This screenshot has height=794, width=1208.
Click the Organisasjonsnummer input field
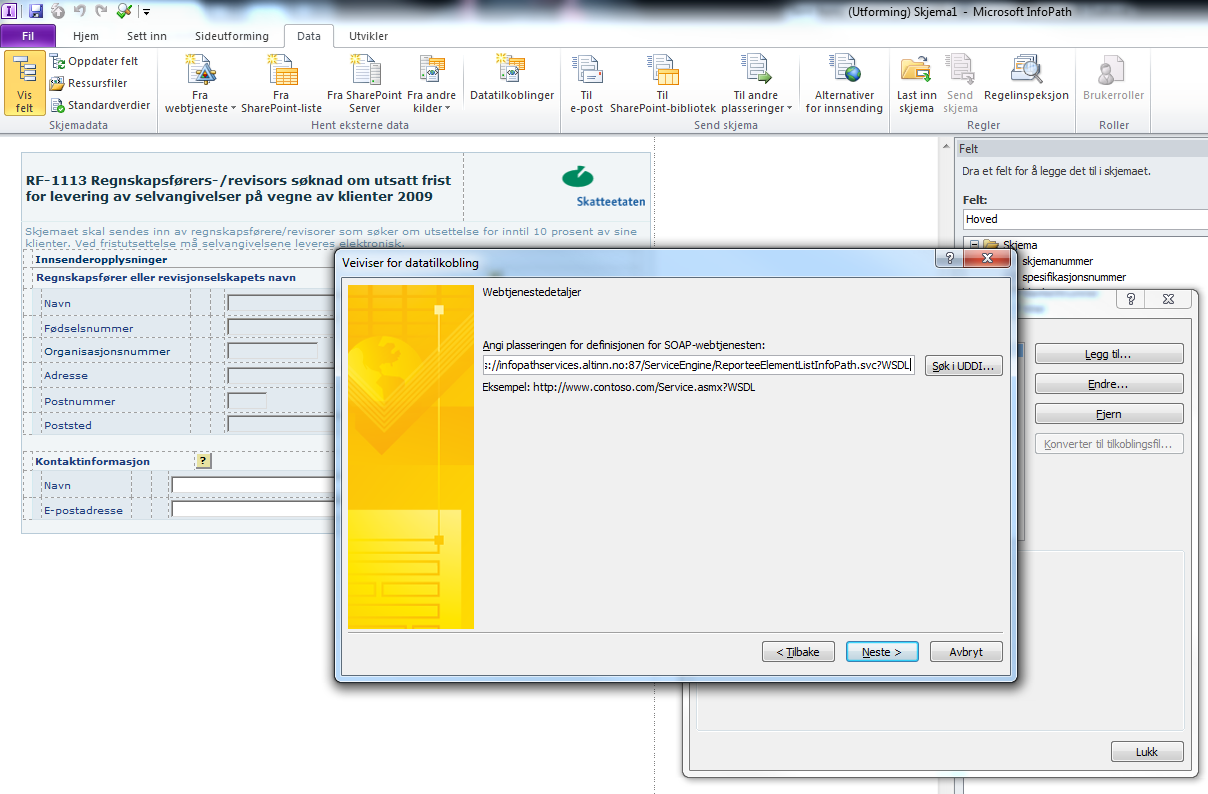coord(272,351)
